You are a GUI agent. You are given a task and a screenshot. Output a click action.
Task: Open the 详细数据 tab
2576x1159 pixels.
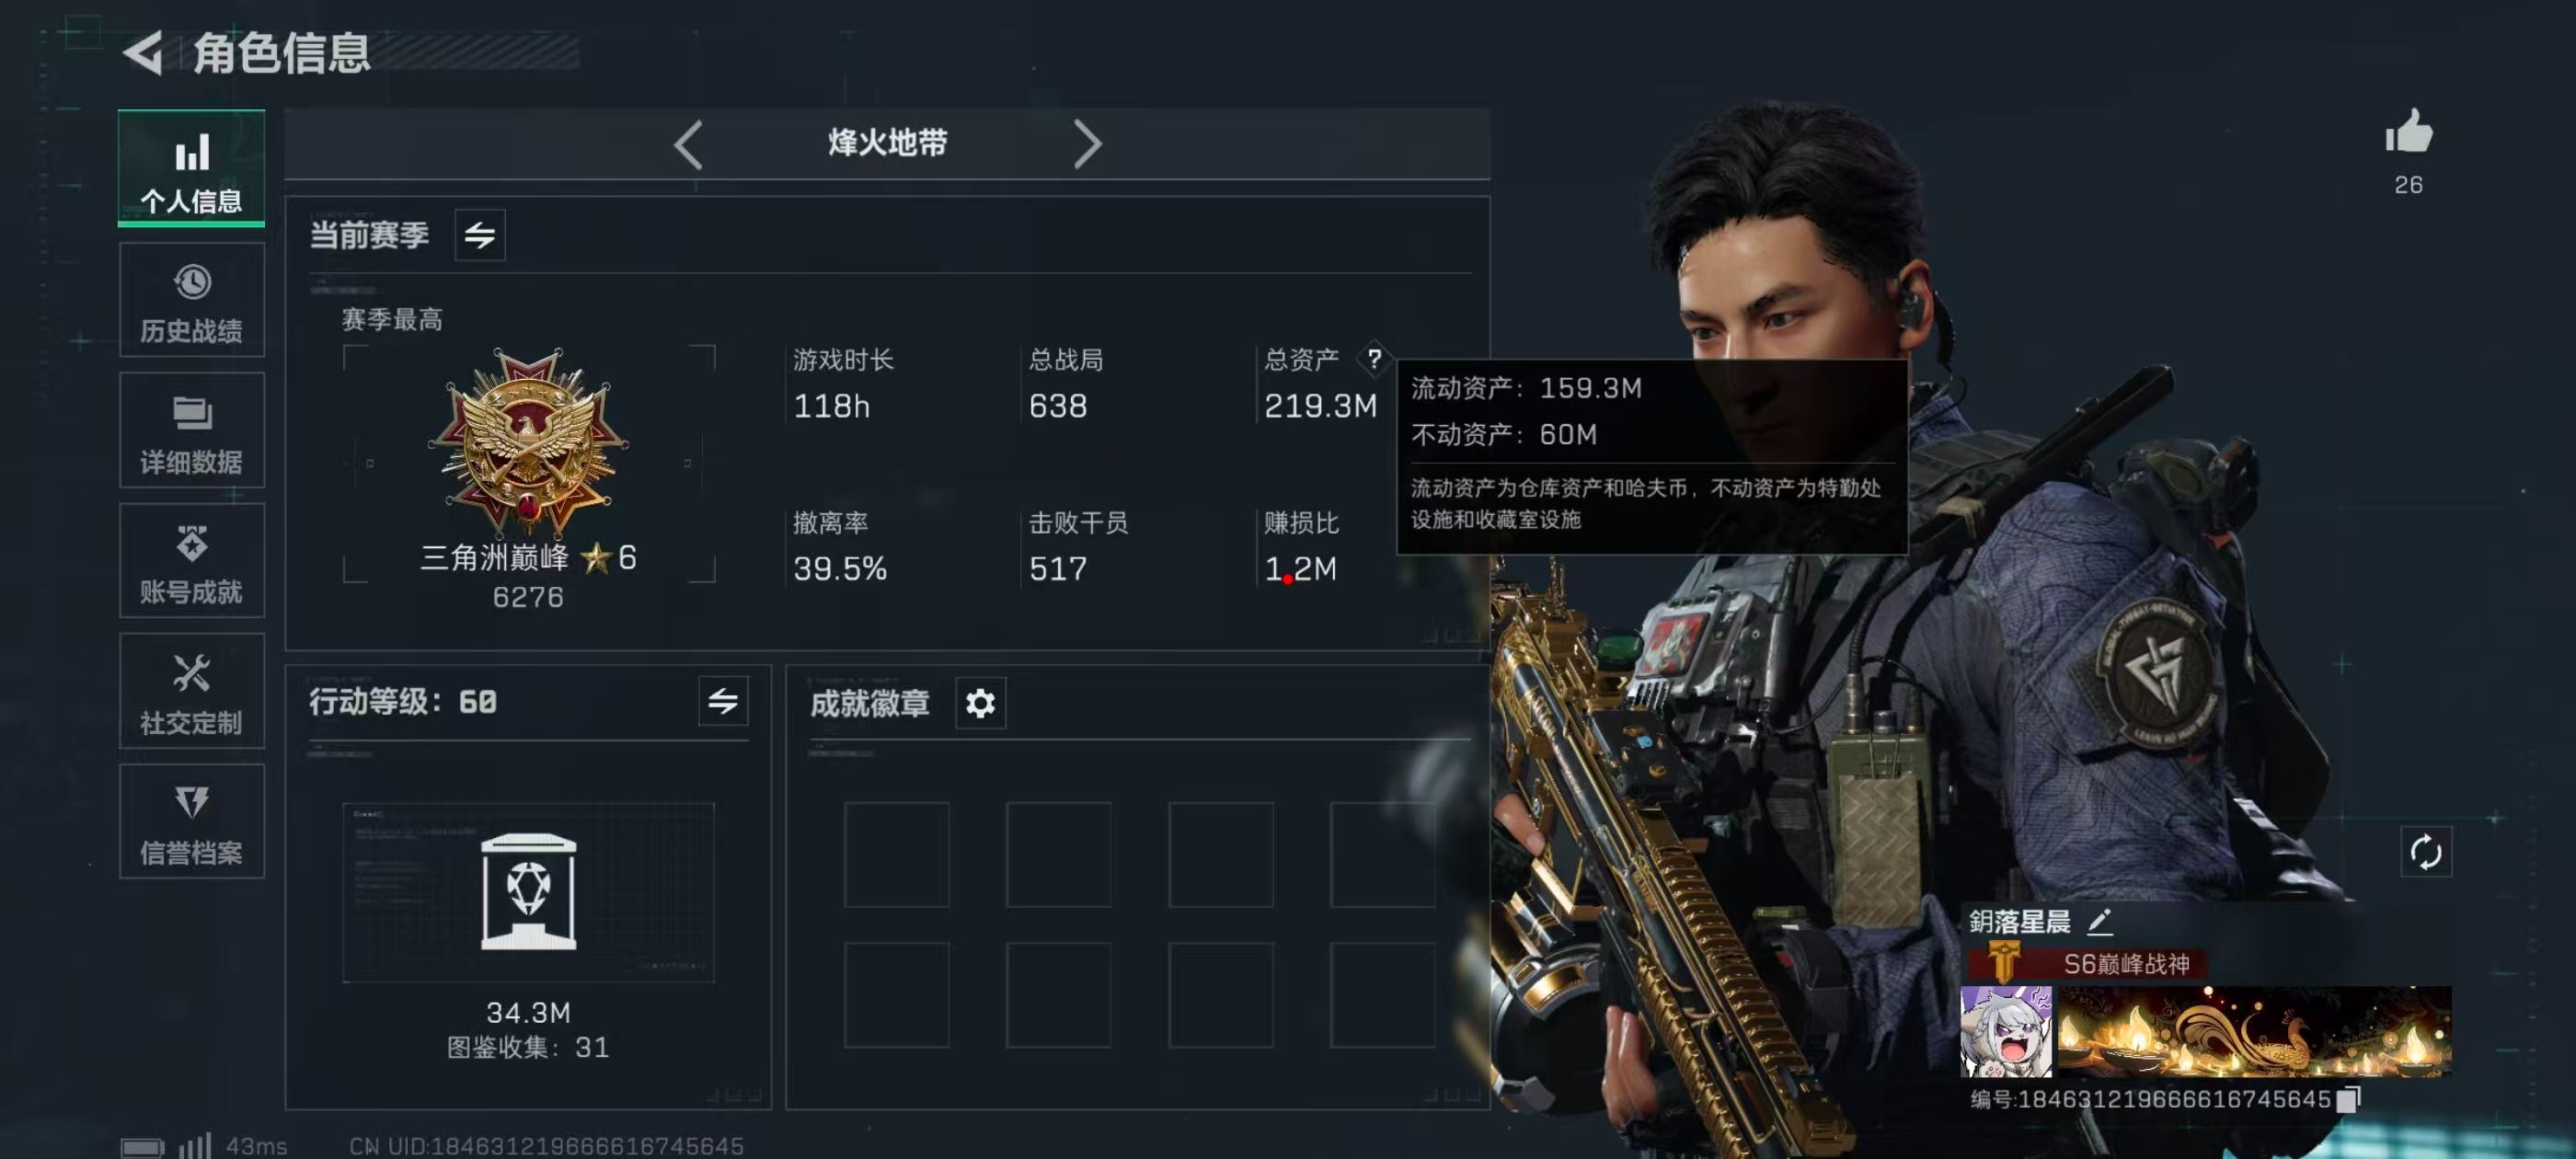[x=191, y=430]
